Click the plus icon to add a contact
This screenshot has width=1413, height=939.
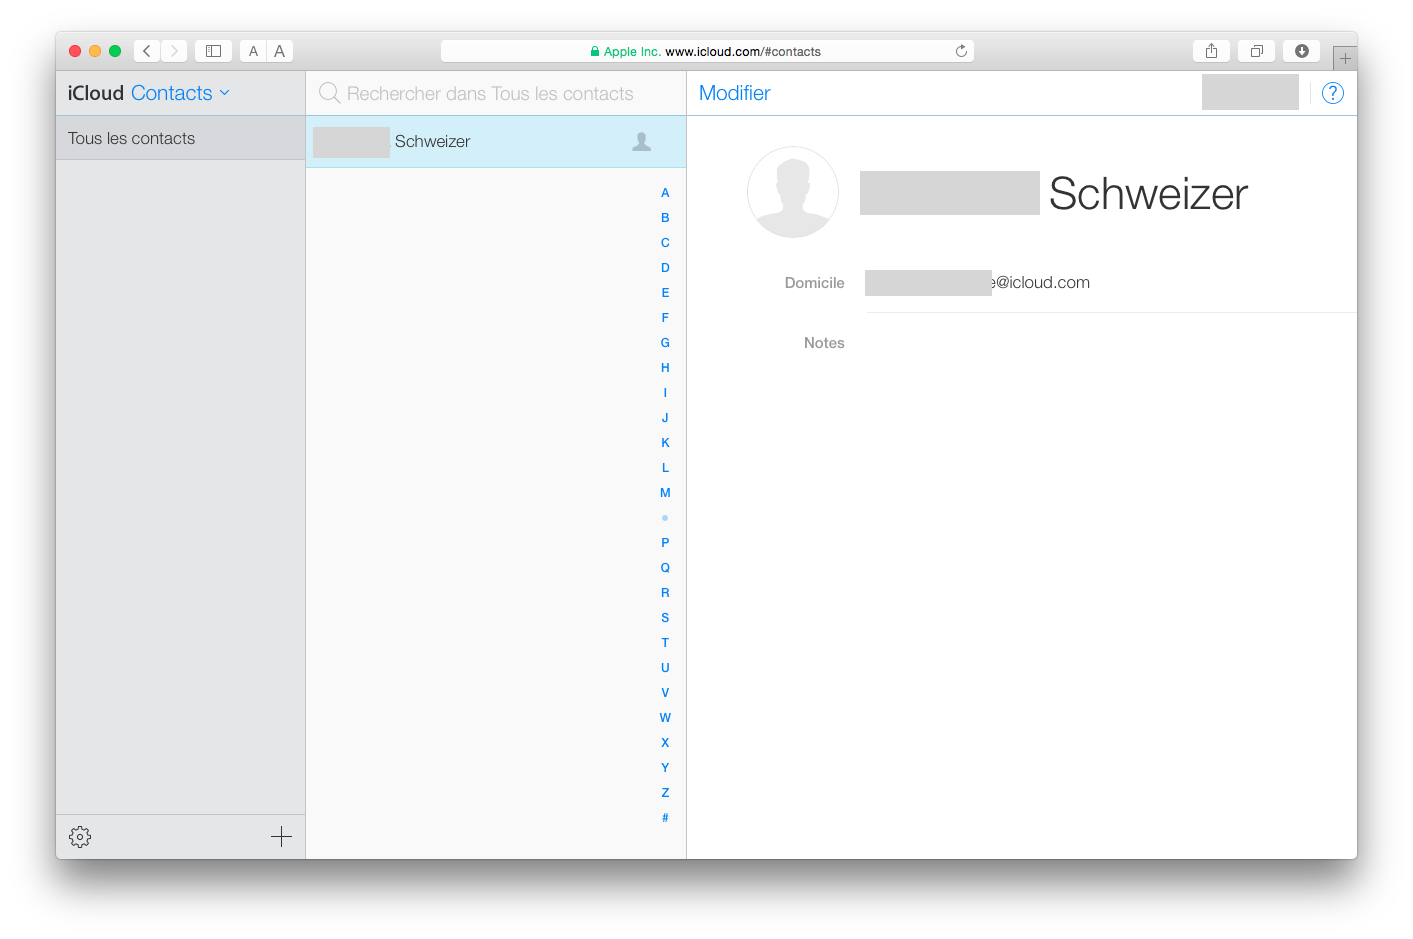tap(281, 837)
